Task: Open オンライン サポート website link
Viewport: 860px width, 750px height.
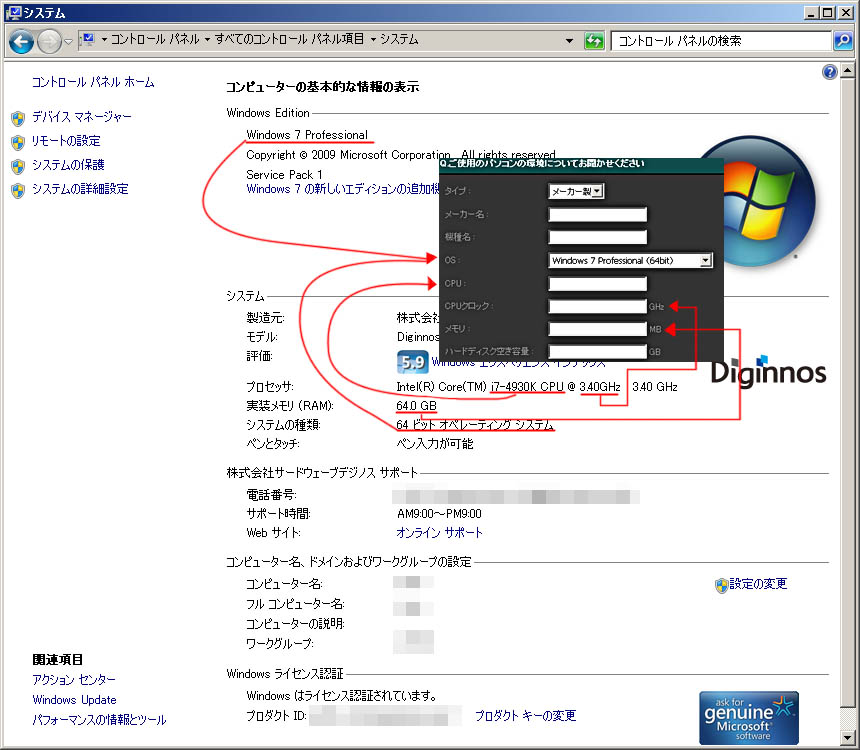Action: pos(439,533)
